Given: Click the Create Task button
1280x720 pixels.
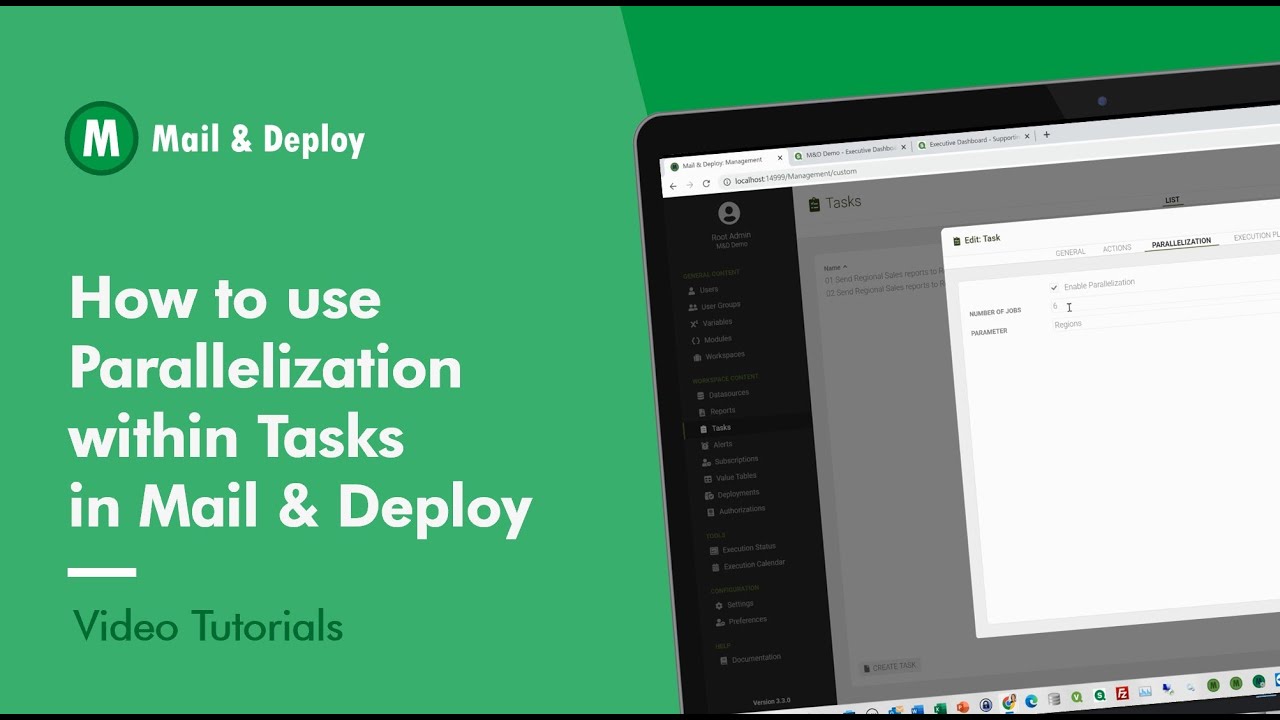Looking at the screenshot, I should [x=889, y=666].
